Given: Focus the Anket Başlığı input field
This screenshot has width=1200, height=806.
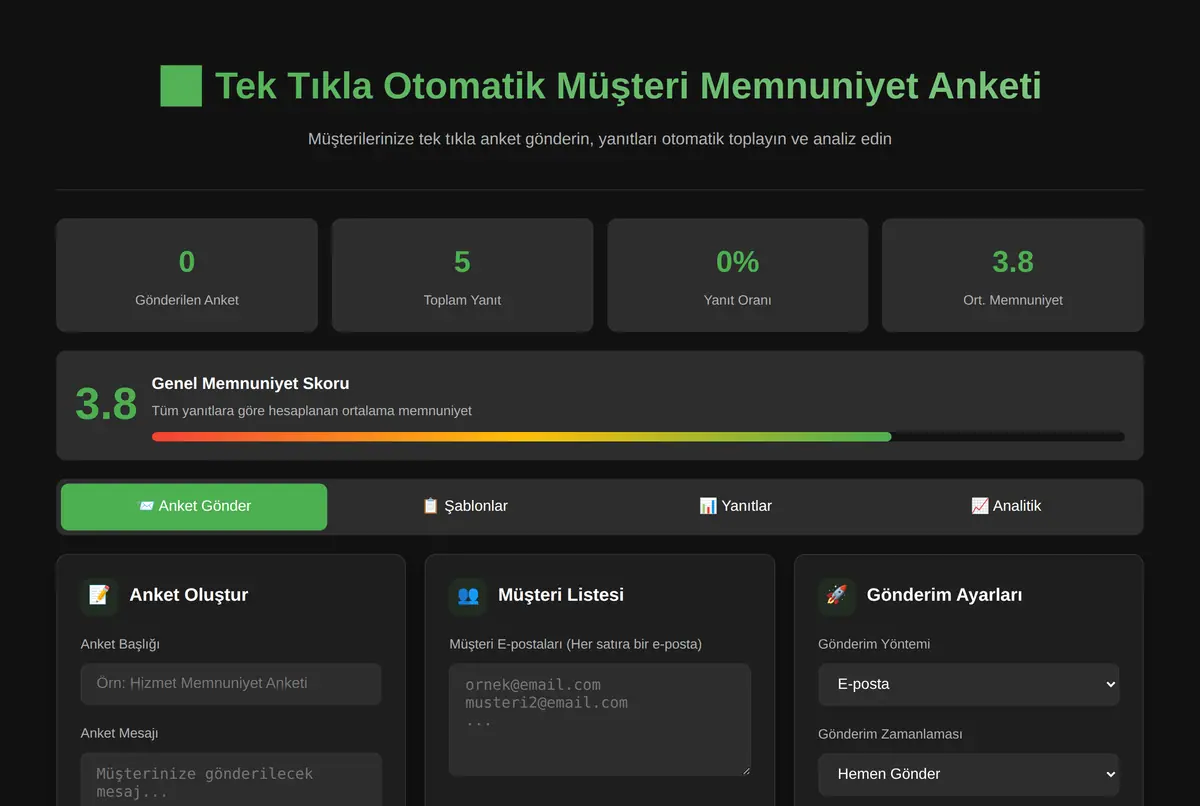Looking at the screenshot, I should (x=231, y=684).
